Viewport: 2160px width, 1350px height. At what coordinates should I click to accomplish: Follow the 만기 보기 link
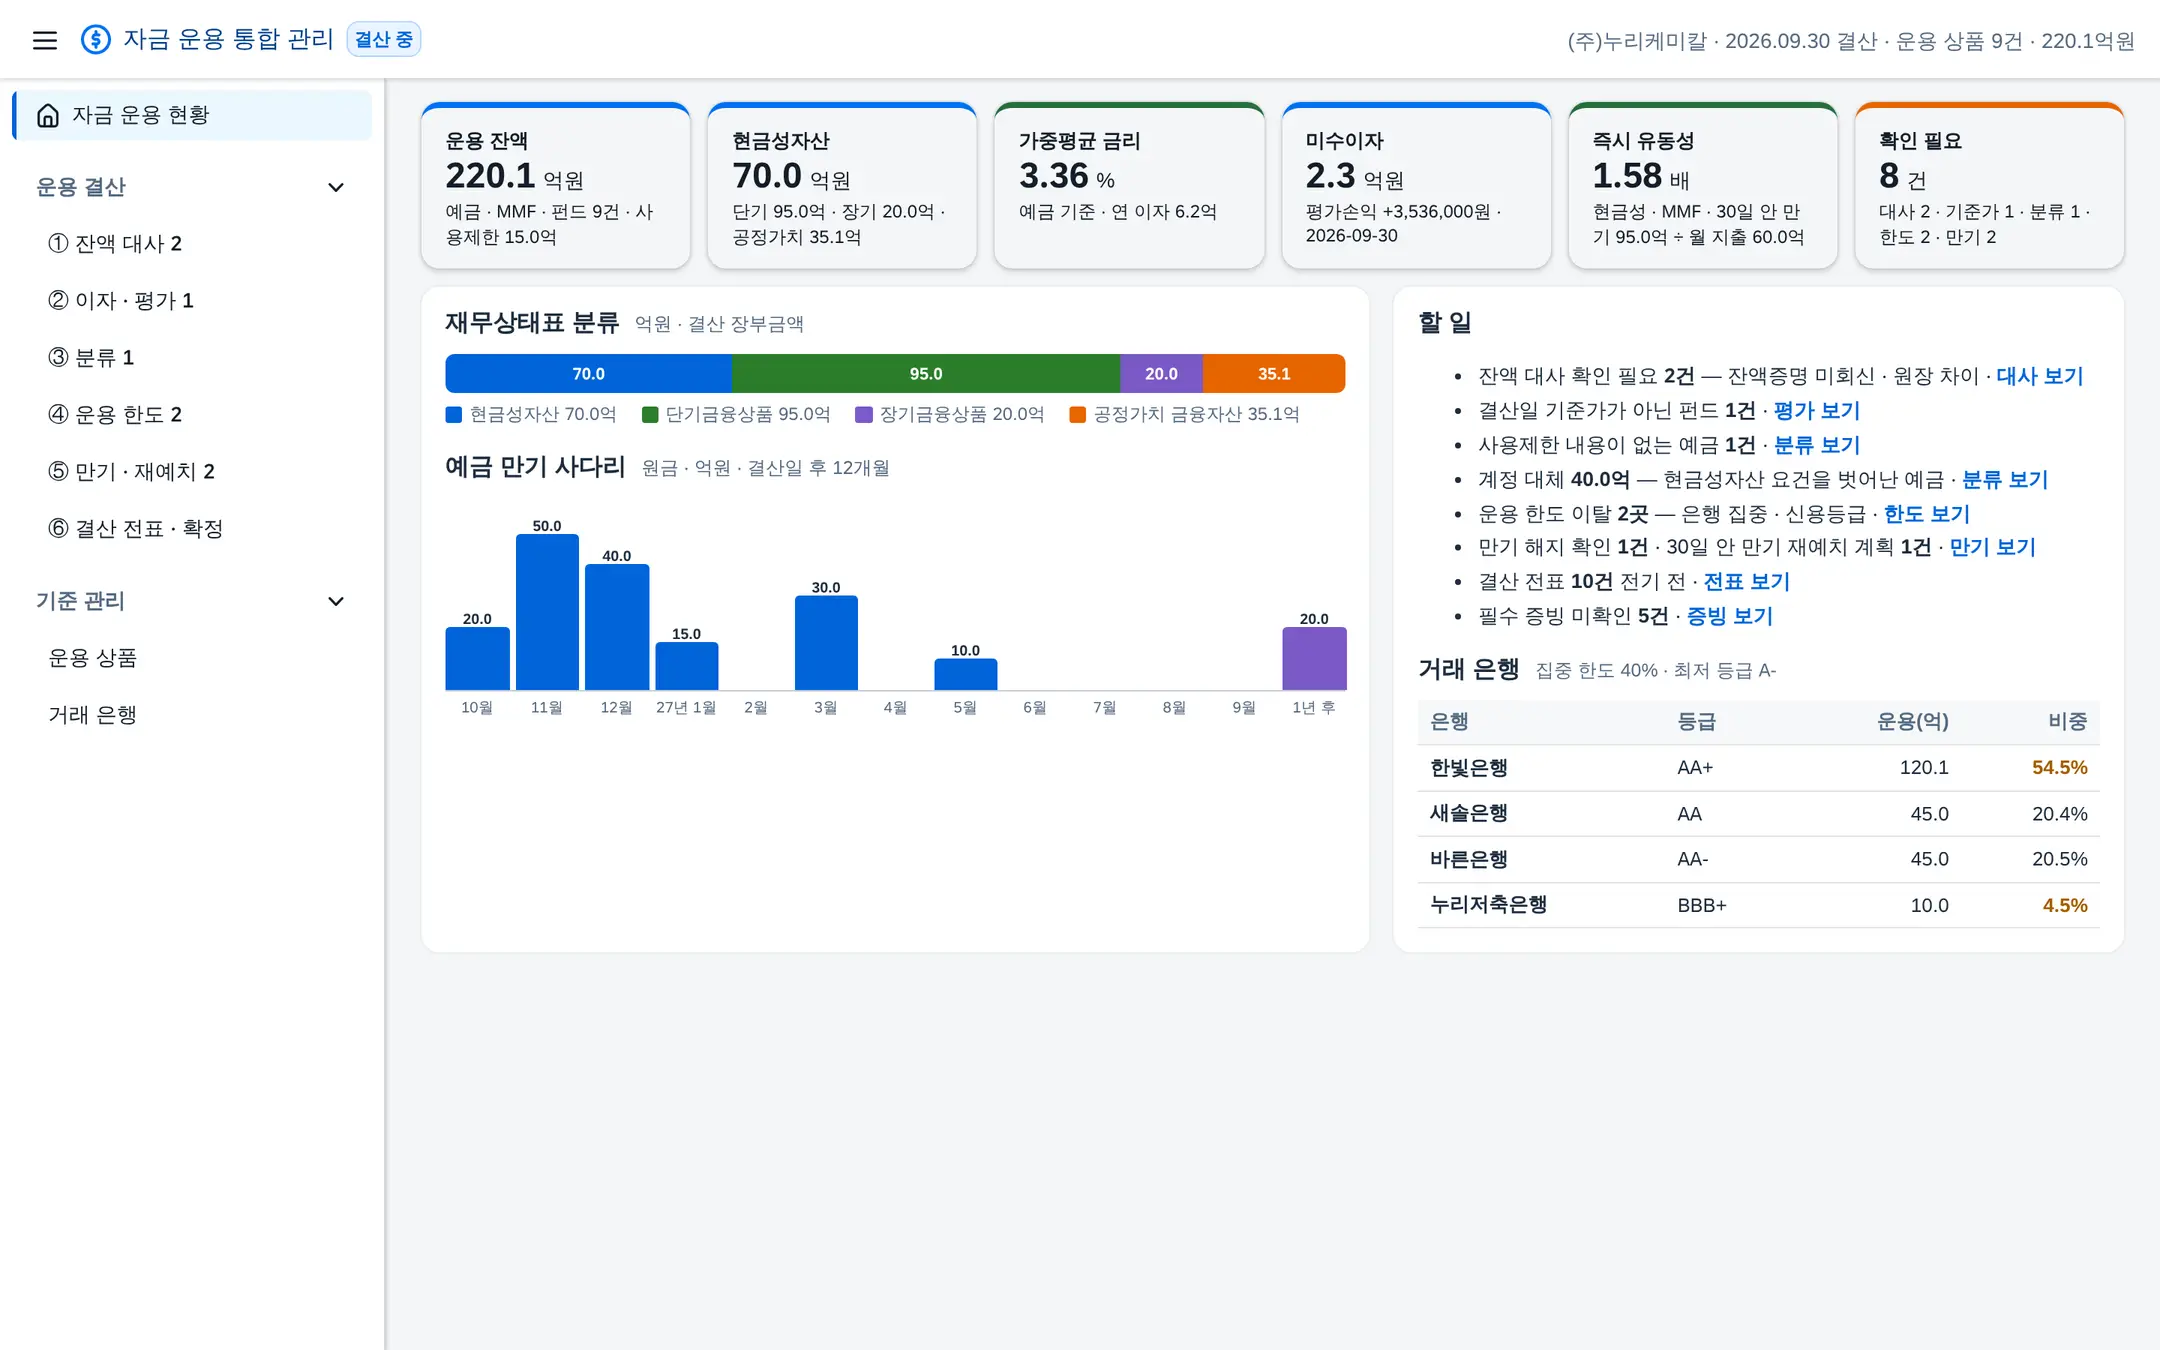coord(1993,548)
